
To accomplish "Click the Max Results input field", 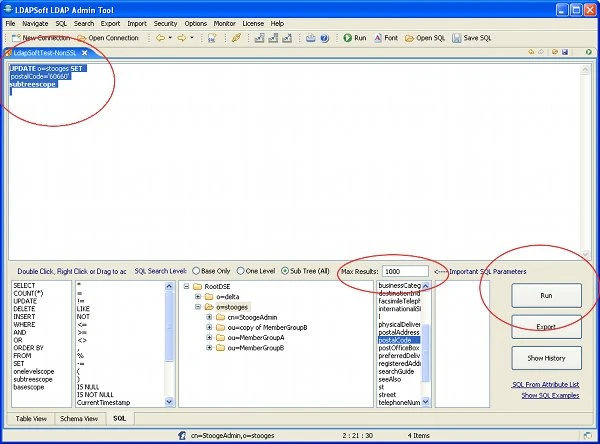I will [405, 271].
